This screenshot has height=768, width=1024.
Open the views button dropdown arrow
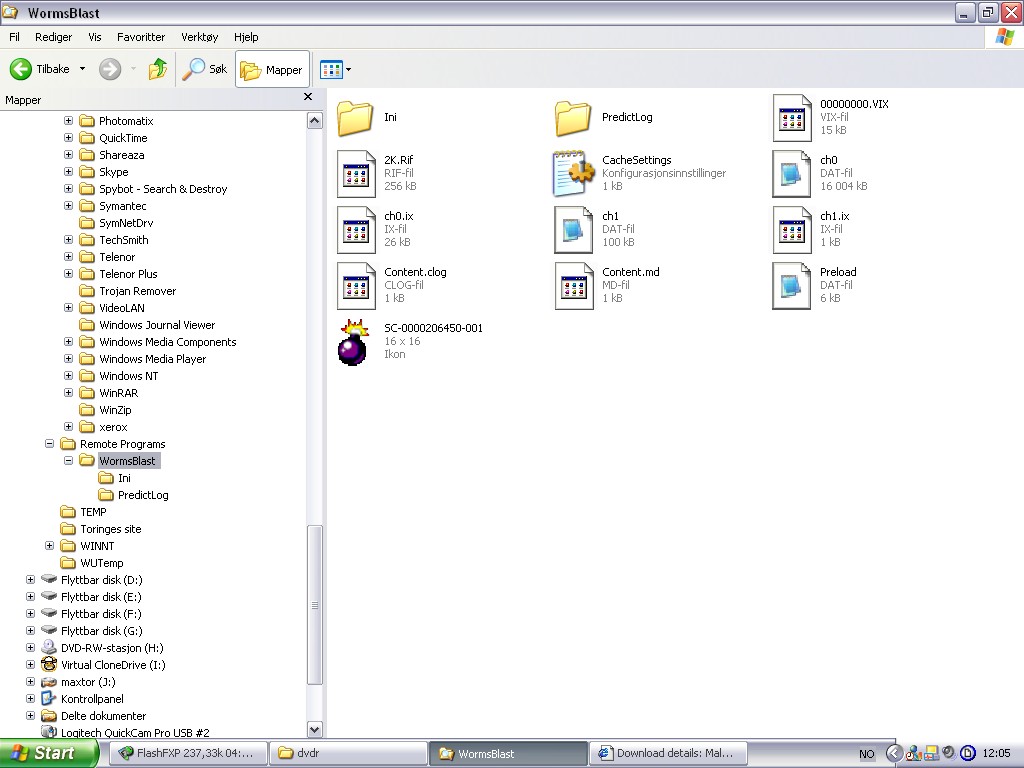[x=348, y=69]
